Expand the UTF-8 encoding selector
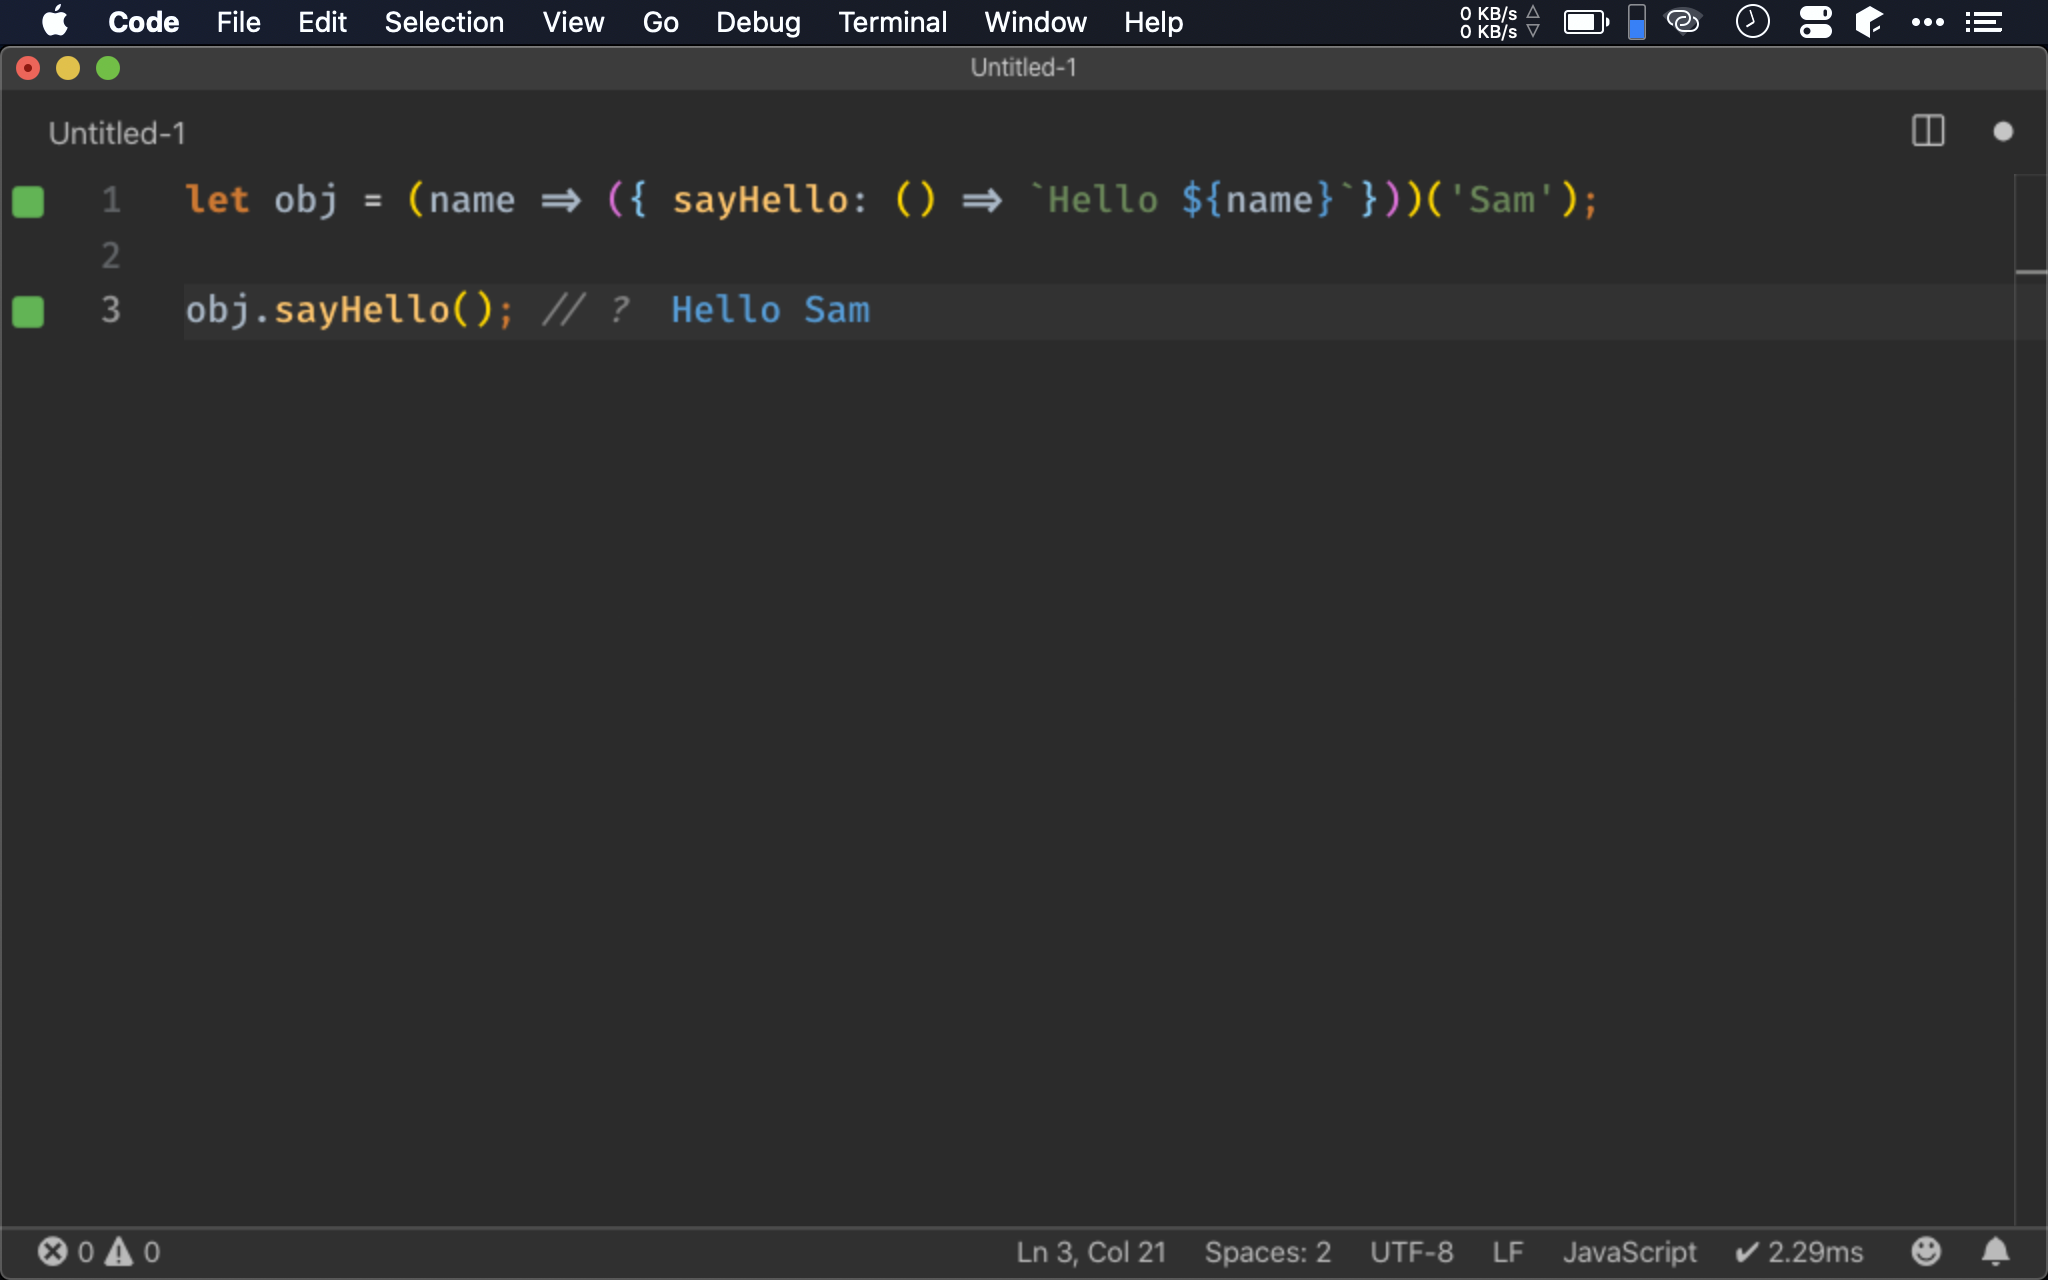This screenshot has width=2048, height=1280. coord(1413,1251)
